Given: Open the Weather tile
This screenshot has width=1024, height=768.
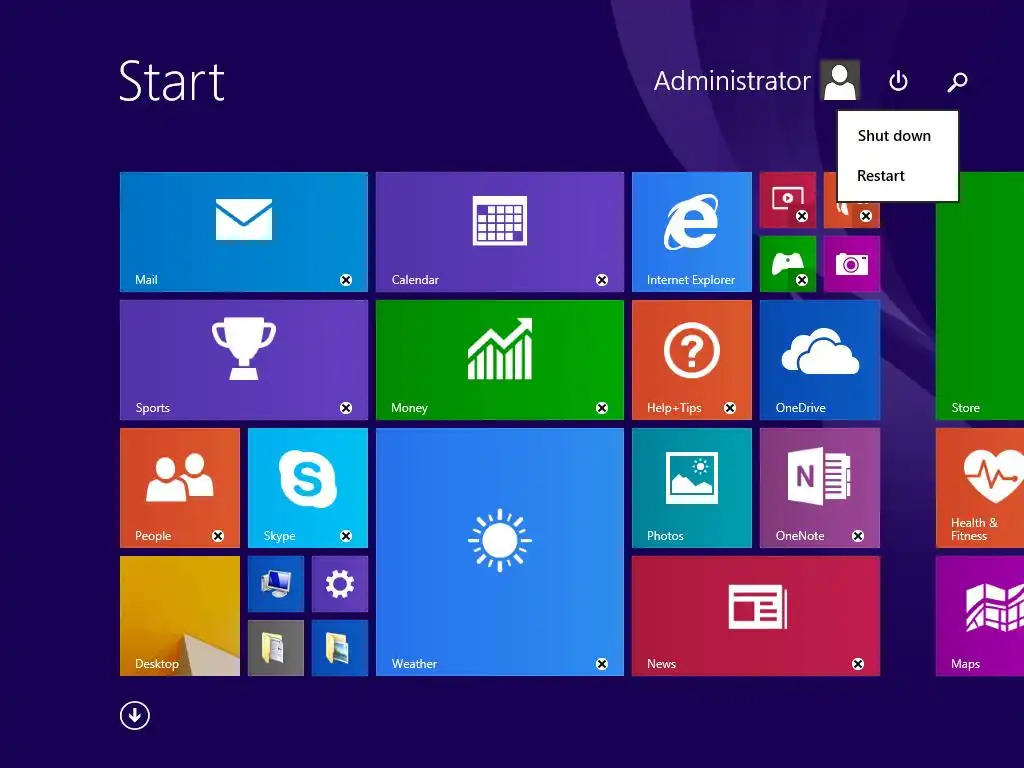Looking at the screenshot, I should coord(500,552).
